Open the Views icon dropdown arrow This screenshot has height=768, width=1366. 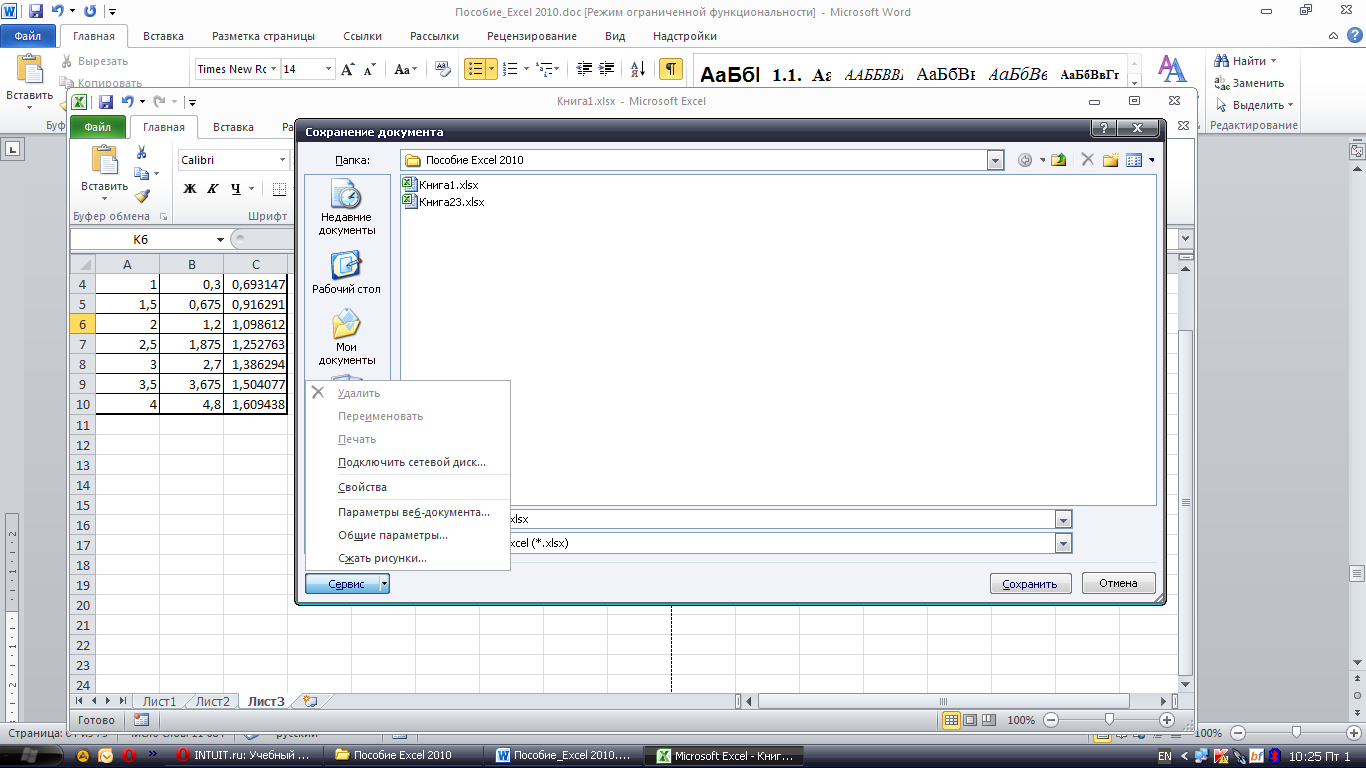(1151, 160)
